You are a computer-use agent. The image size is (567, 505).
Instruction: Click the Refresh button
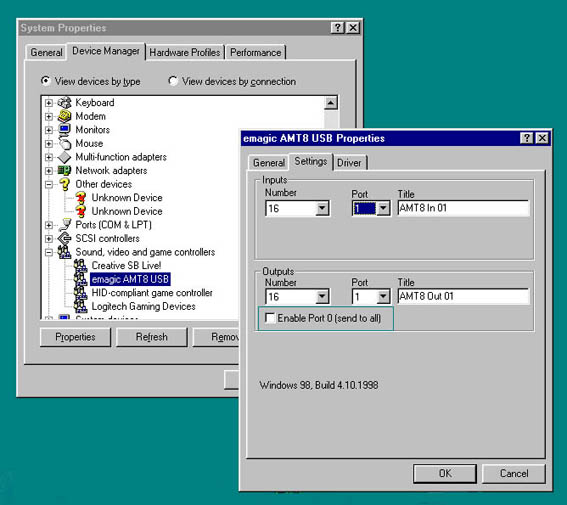[152, 337]
